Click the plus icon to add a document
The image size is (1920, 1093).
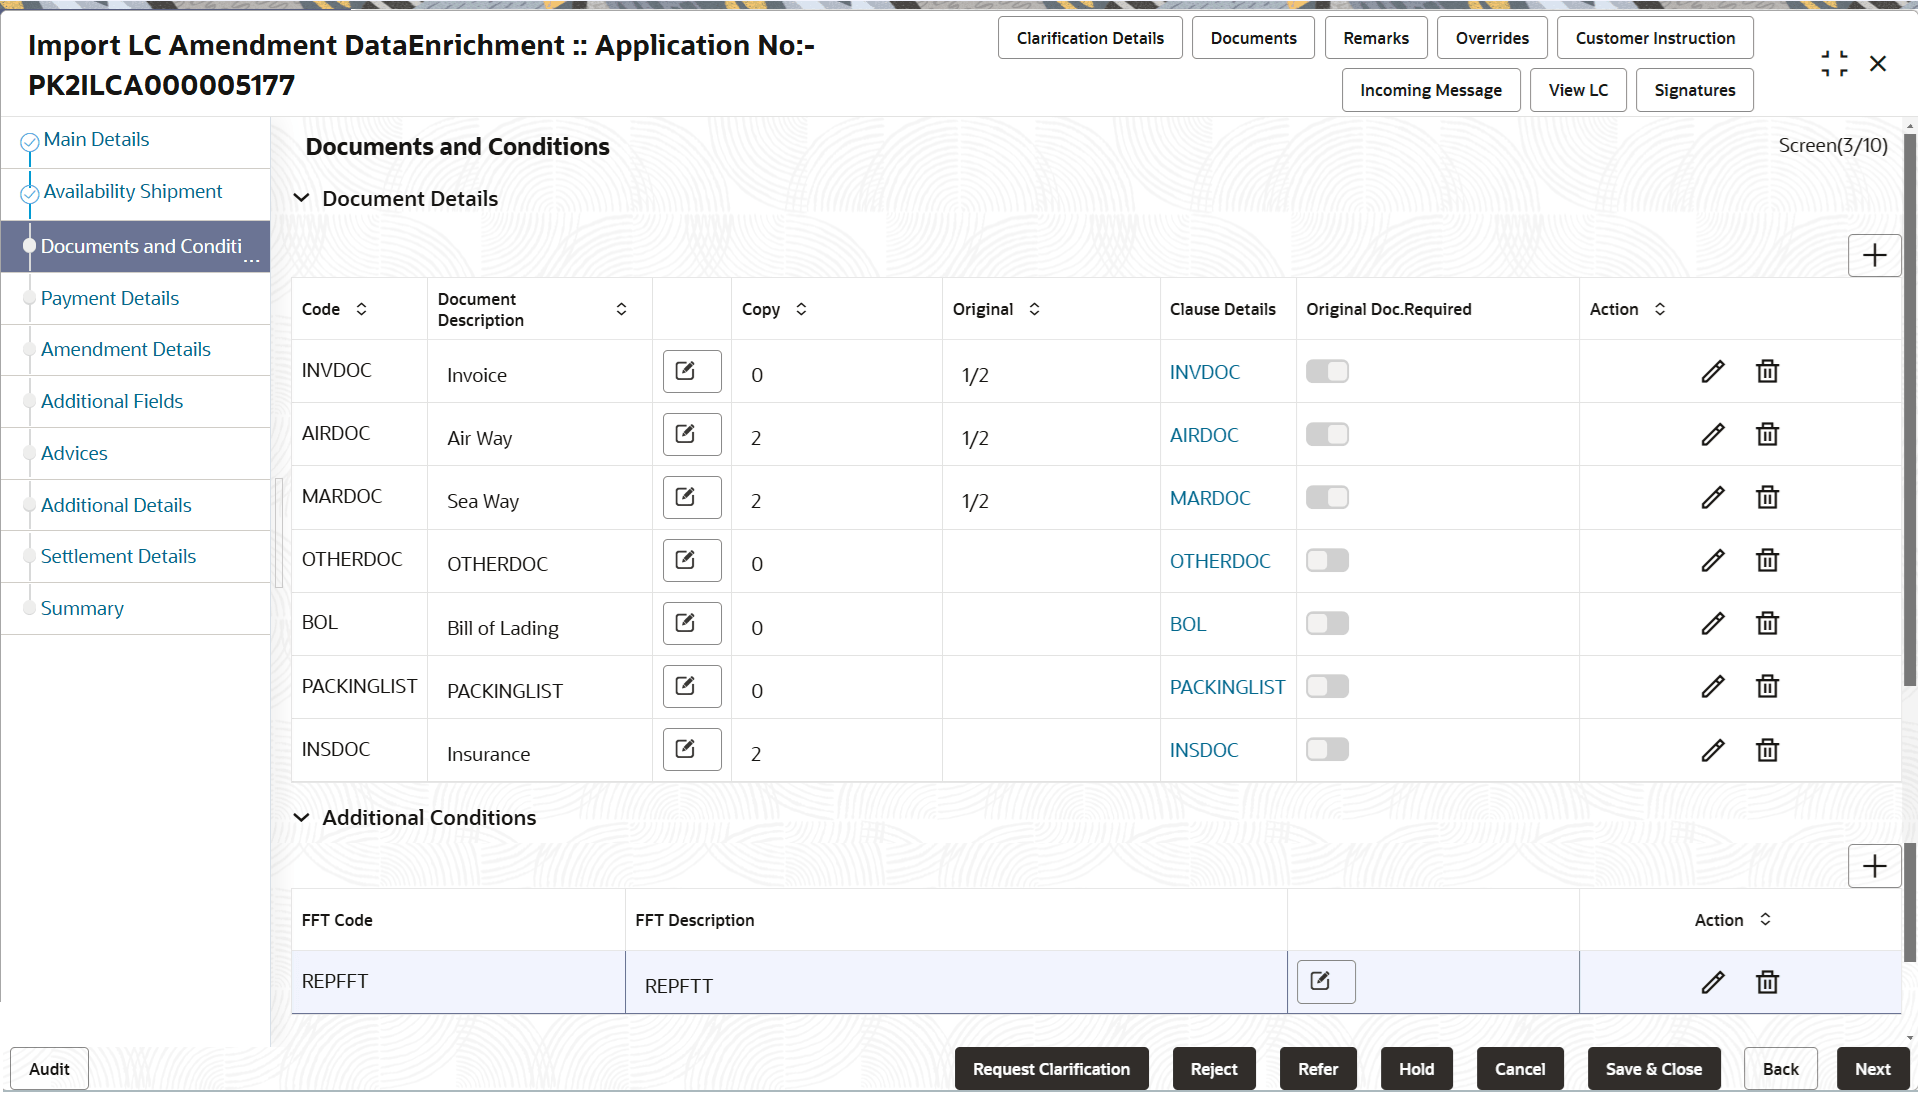[1874, 255]
